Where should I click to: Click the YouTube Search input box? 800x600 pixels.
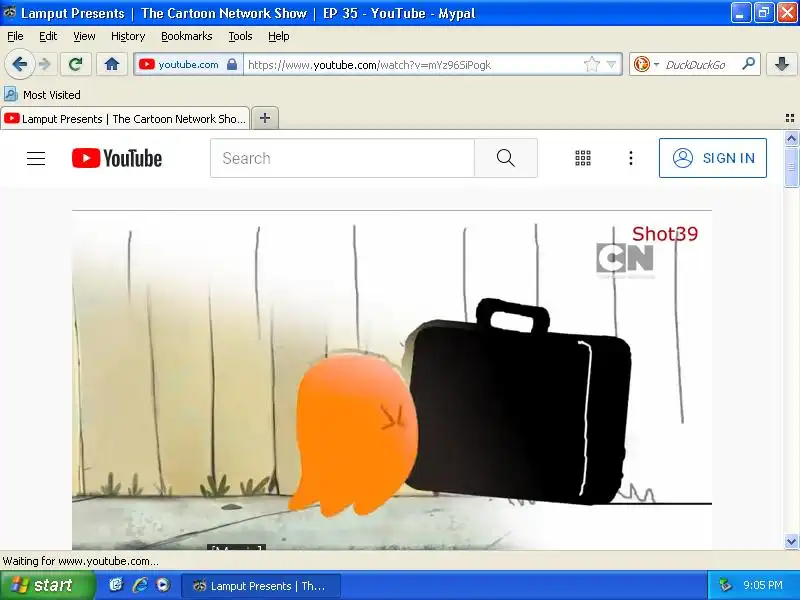342,158
